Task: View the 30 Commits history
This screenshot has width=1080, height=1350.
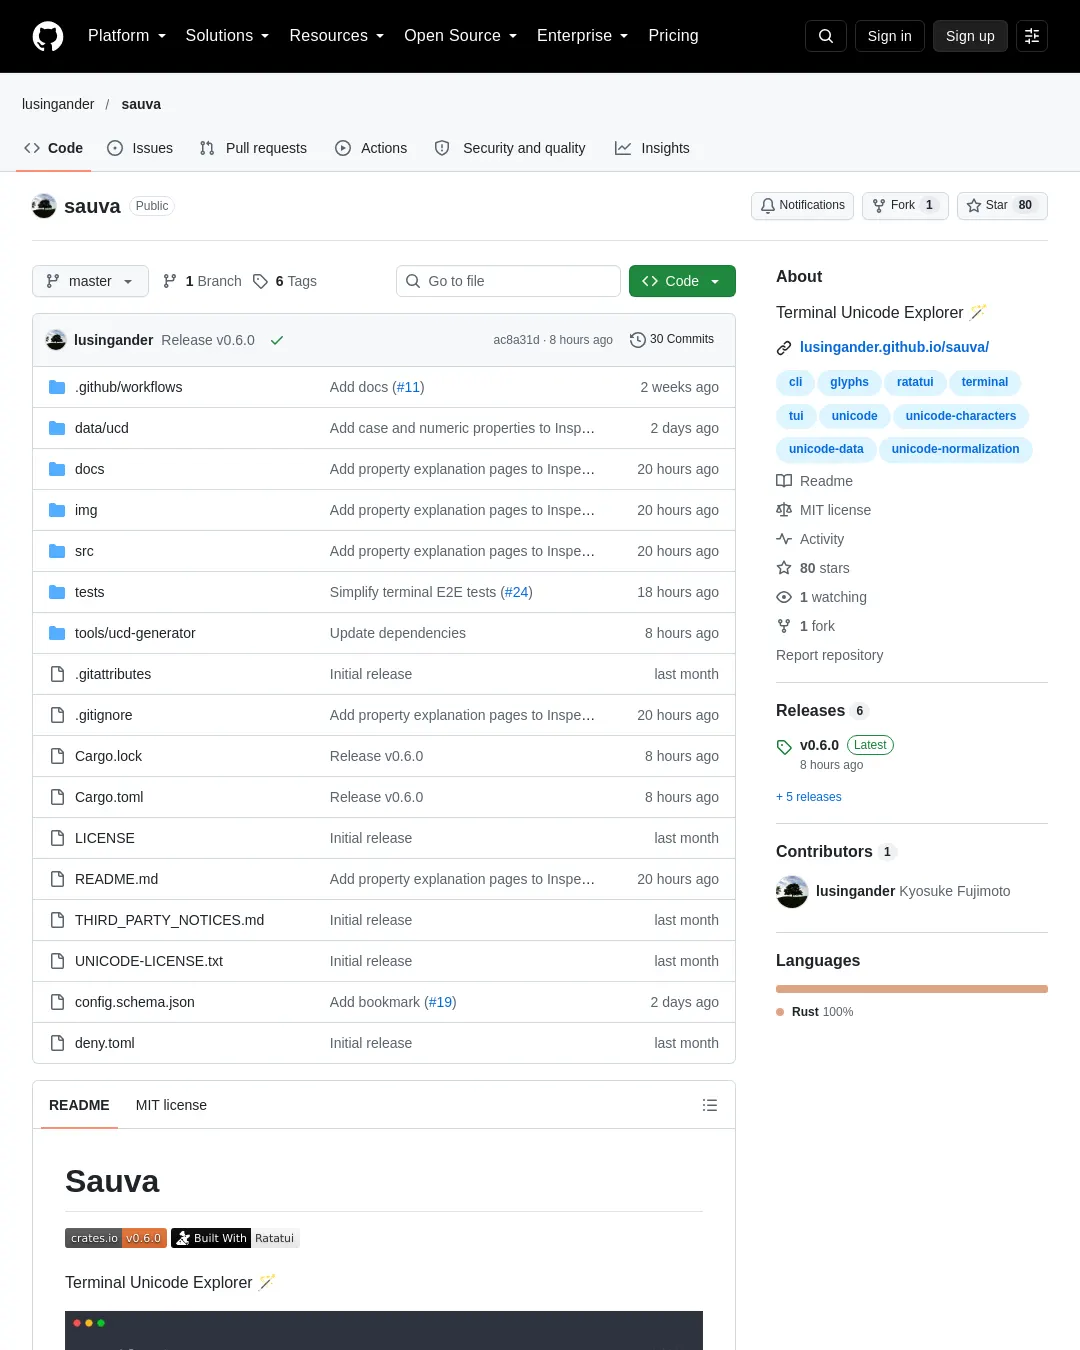Action: tap(672, 340)
